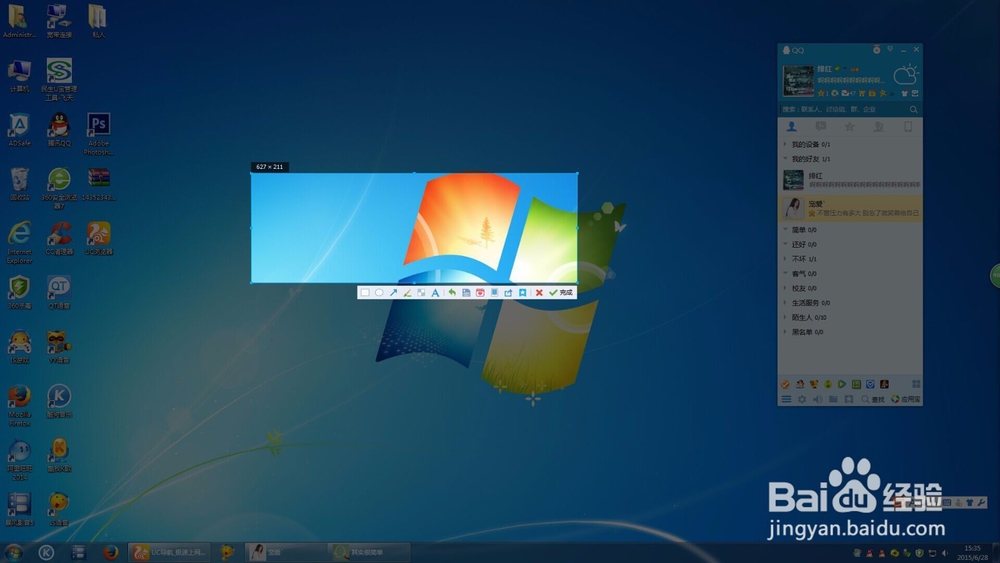Switch to the groups tab in QQ

(879, 126)
